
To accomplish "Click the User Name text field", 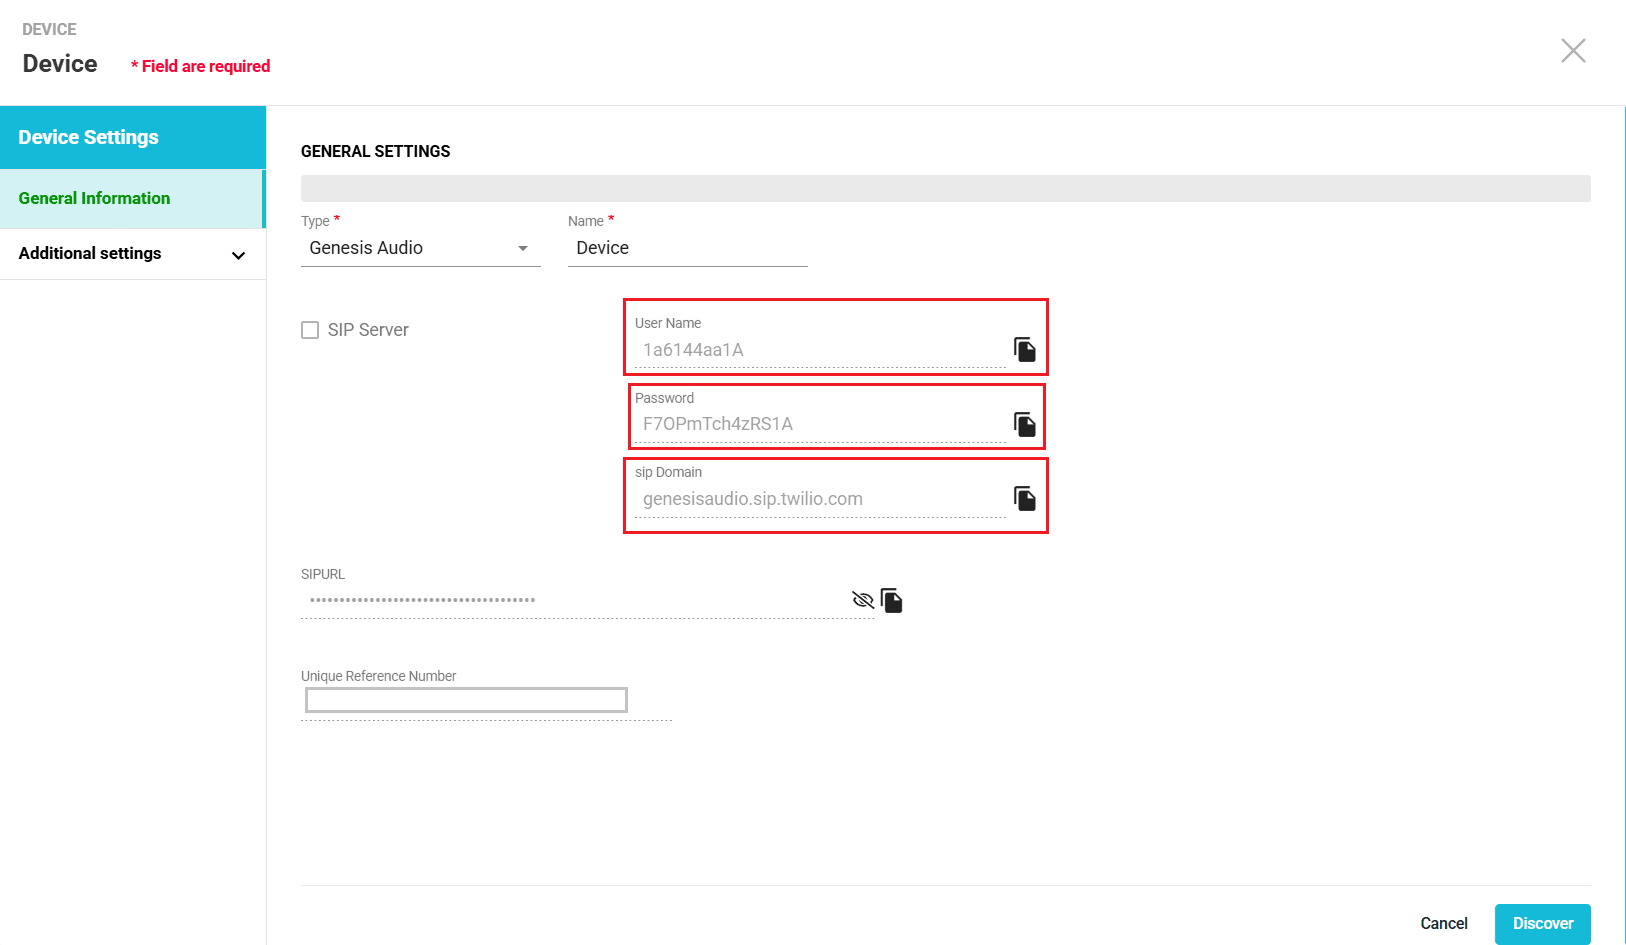I will (820, 350).
